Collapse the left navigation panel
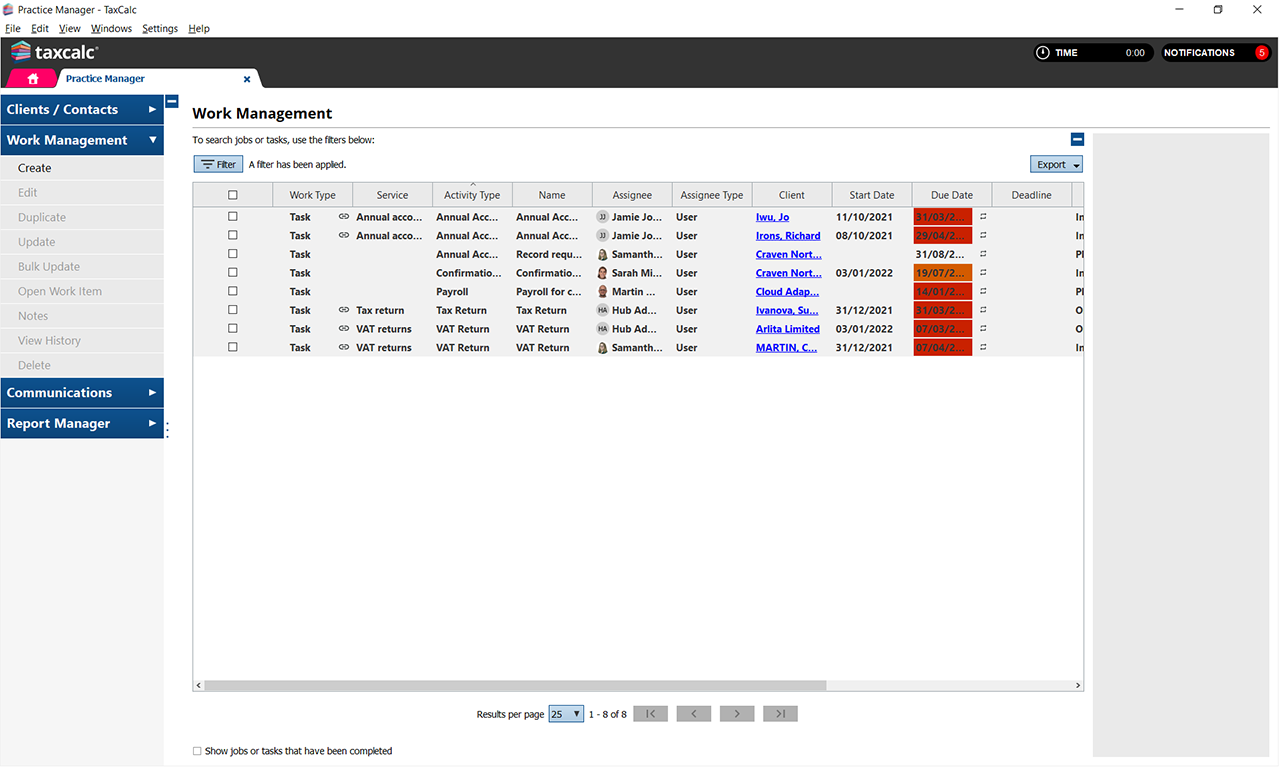Viewport: 1280px width, 768px height. (x=172, y=101)
